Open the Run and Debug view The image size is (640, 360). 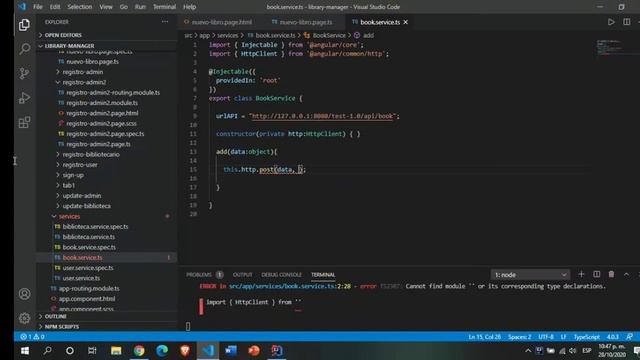point(24,98)
